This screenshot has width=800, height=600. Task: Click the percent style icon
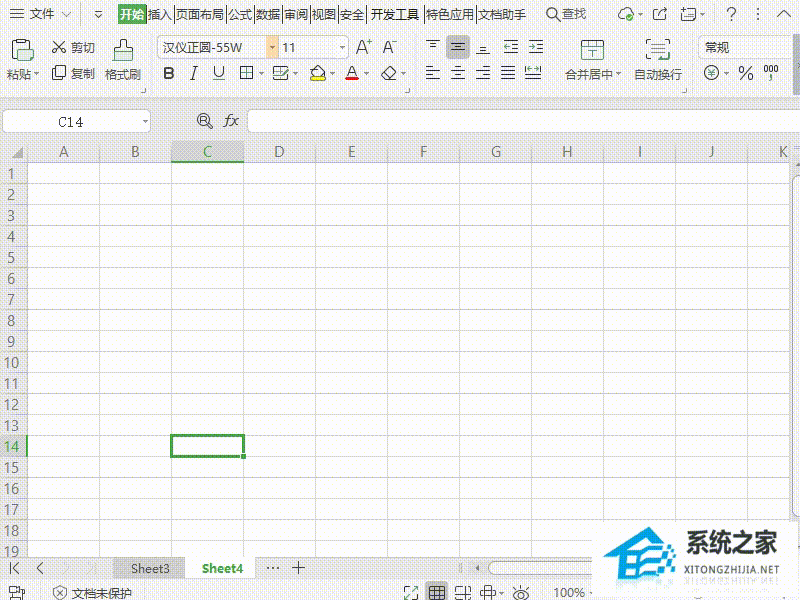click(745, 73)
